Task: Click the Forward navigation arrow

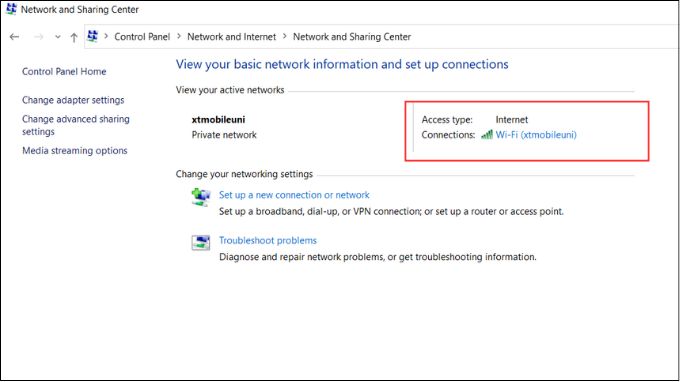Action: [39, 37]
